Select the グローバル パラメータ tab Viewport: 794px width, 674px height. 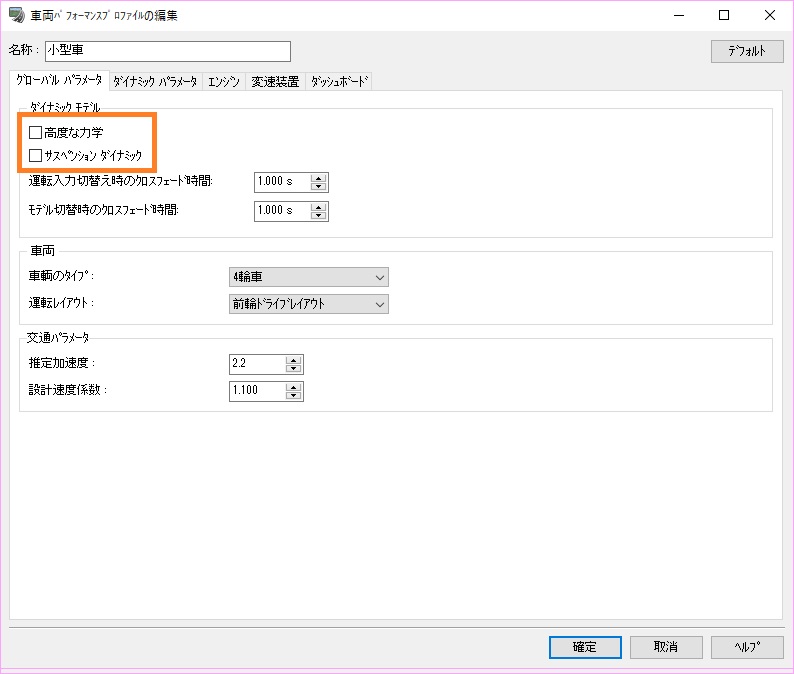coord(59,80)
